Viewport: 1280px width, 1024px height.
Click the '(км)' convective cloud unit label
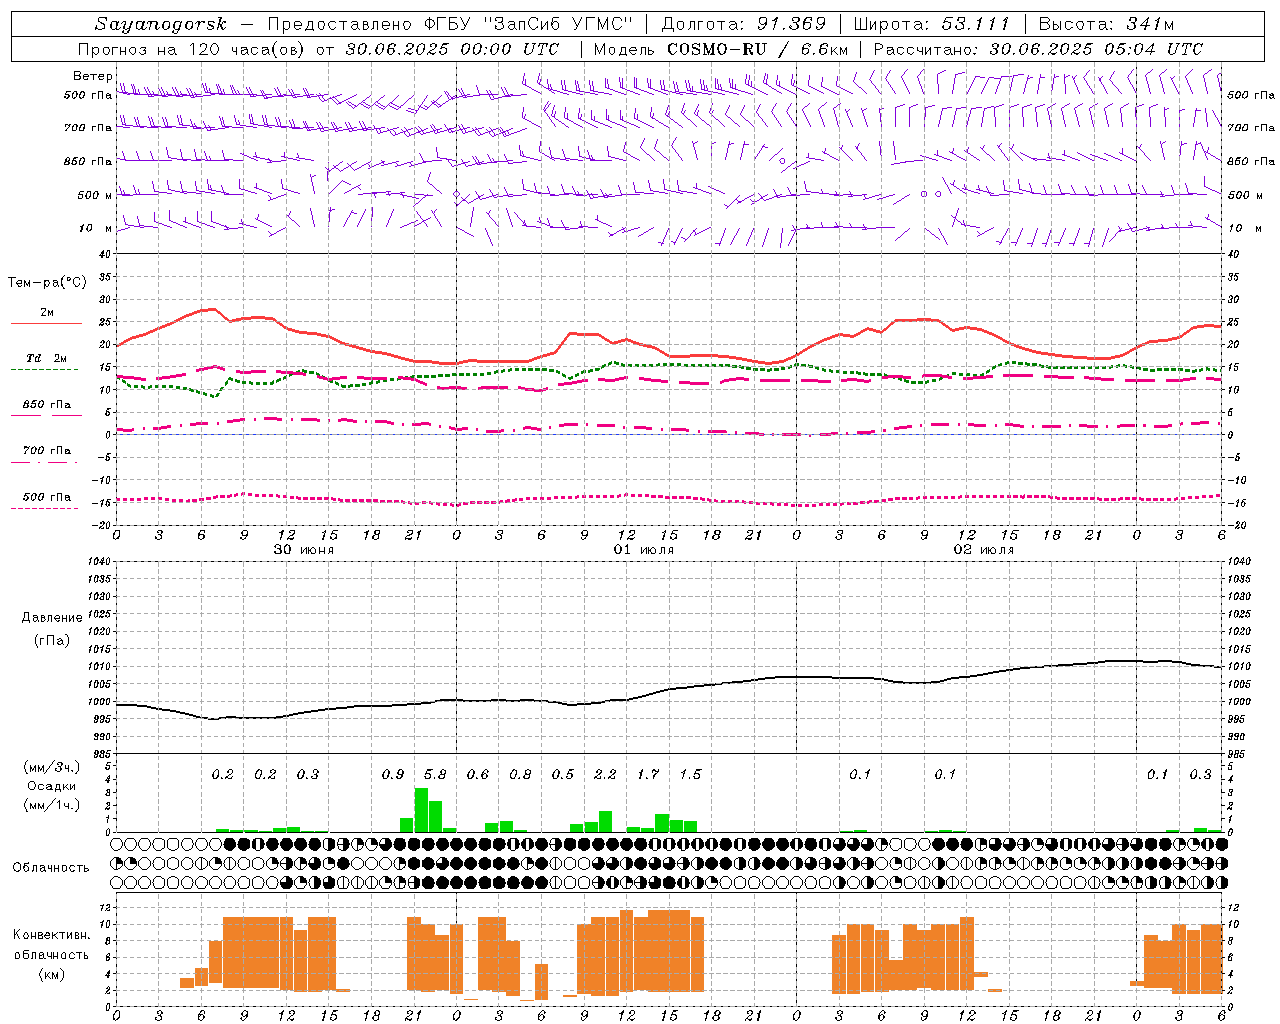(52, 974)
